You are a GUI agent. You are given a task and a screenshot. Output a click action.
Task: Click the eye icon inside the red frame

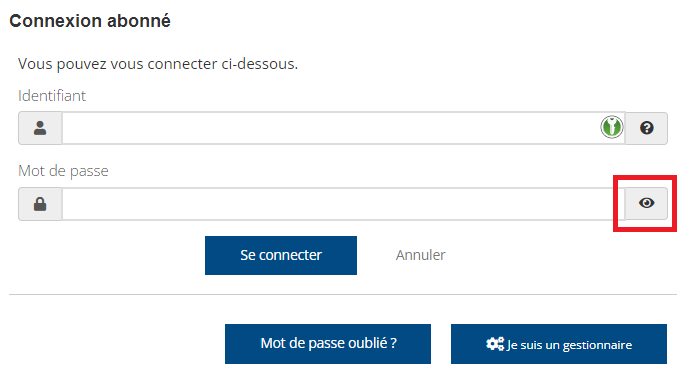(x=647, y=203)
